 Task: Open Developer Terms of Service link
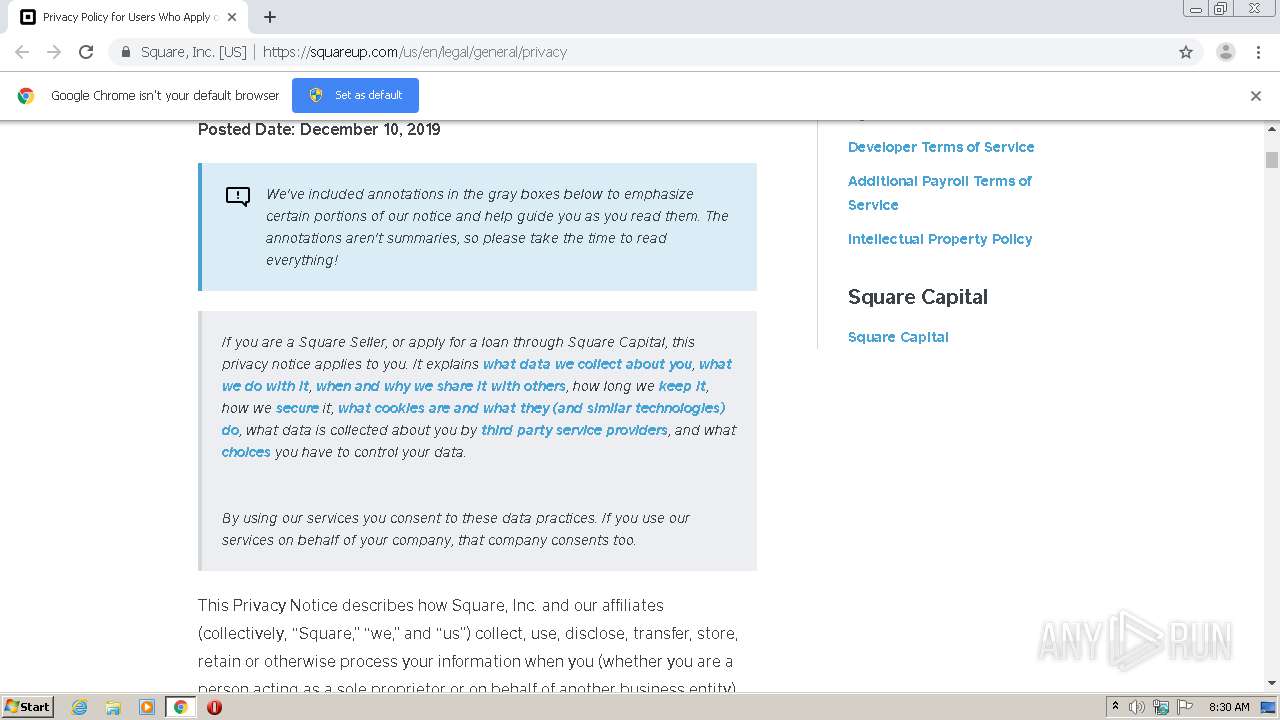coord(941,147)
